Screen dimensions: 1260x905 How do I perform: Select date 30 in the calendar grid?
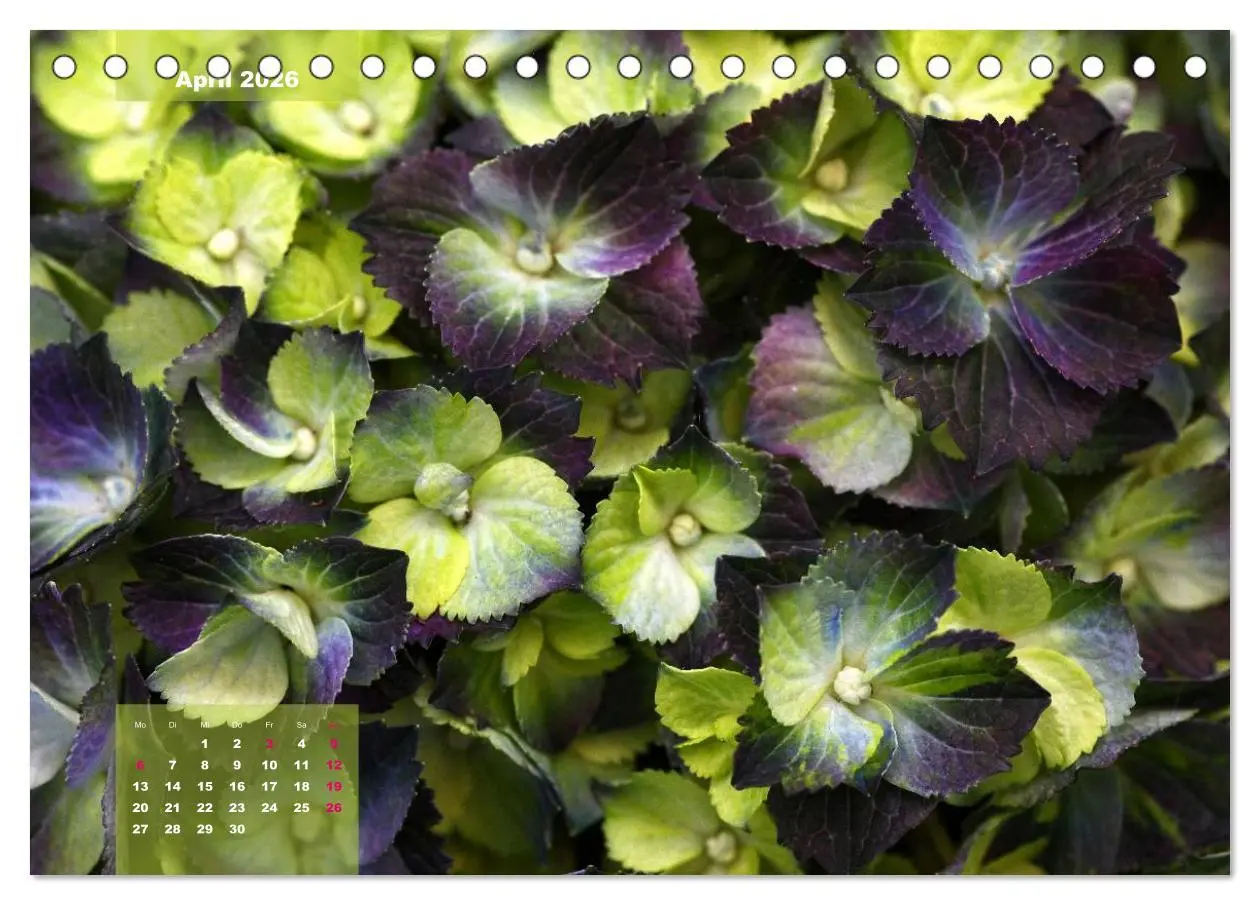pos(237,829)
